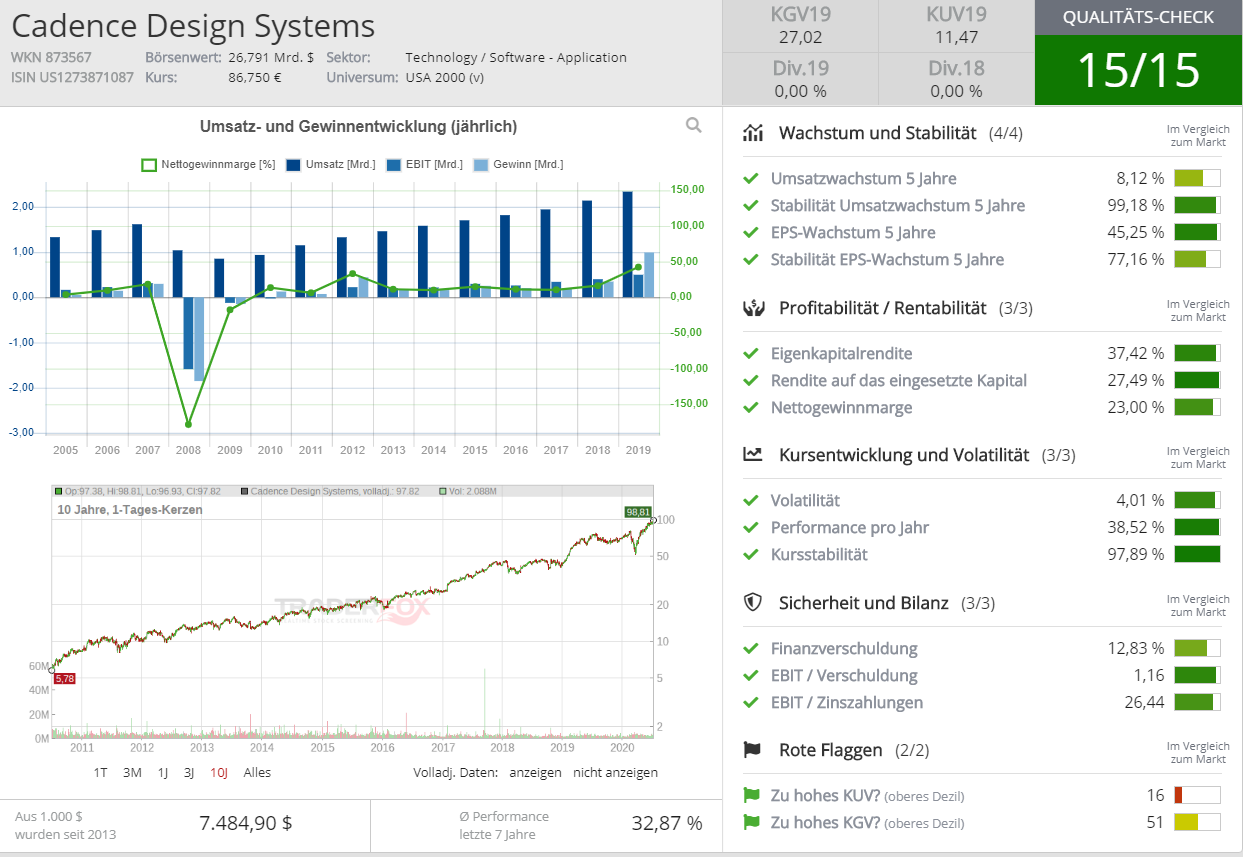This screenshot has height=857, width=1243.
Task: Click green flag beside Zu hohes KGV?
Action: tap(751, 823)
